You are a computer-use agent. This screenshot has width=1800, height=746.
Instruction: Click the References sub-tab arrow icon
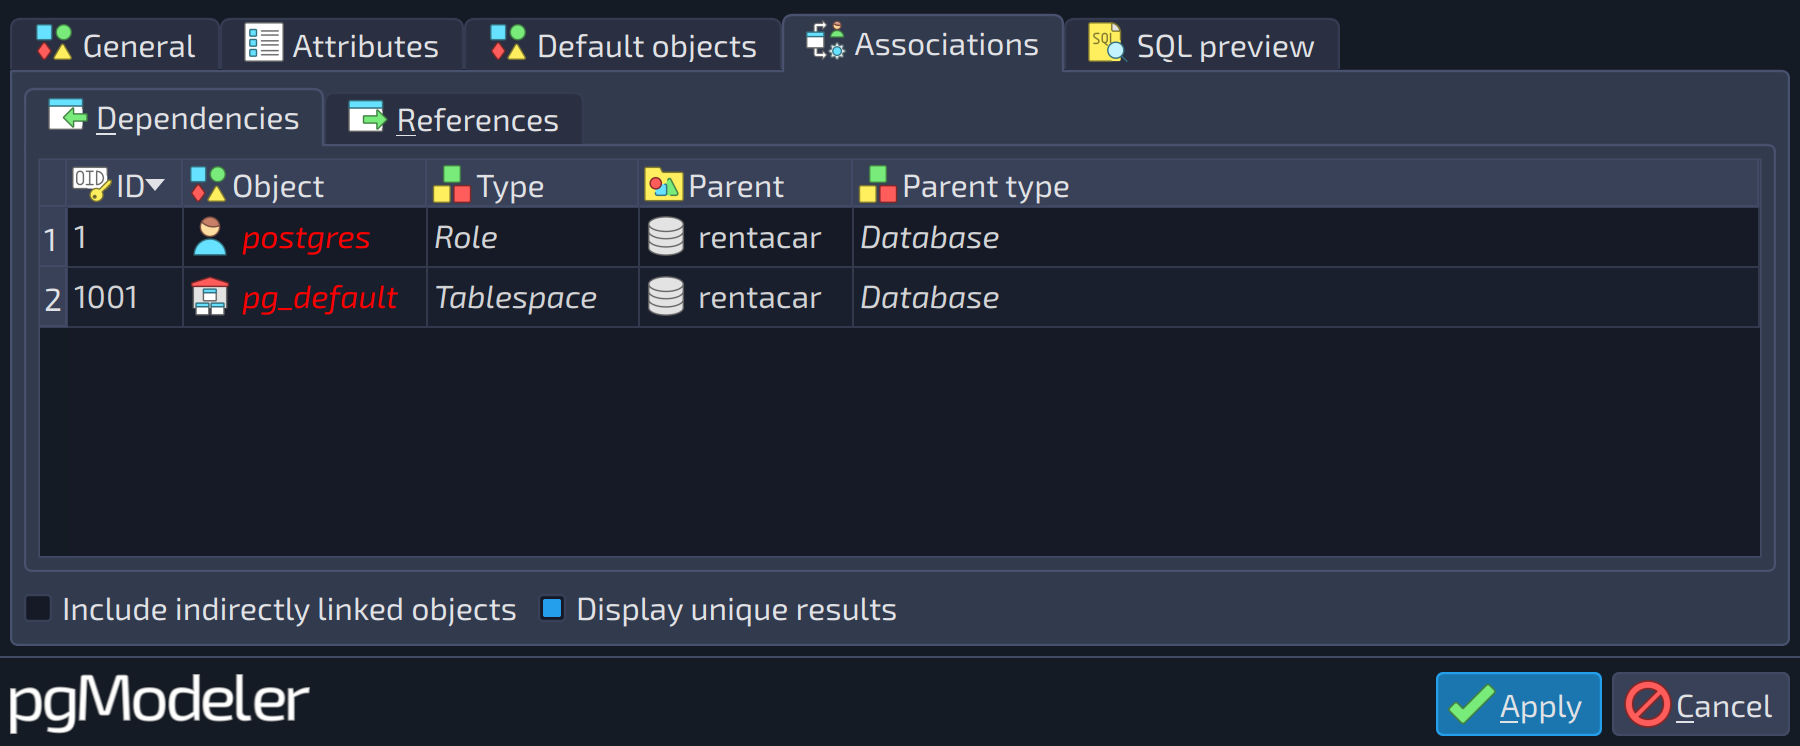(367, 117)
